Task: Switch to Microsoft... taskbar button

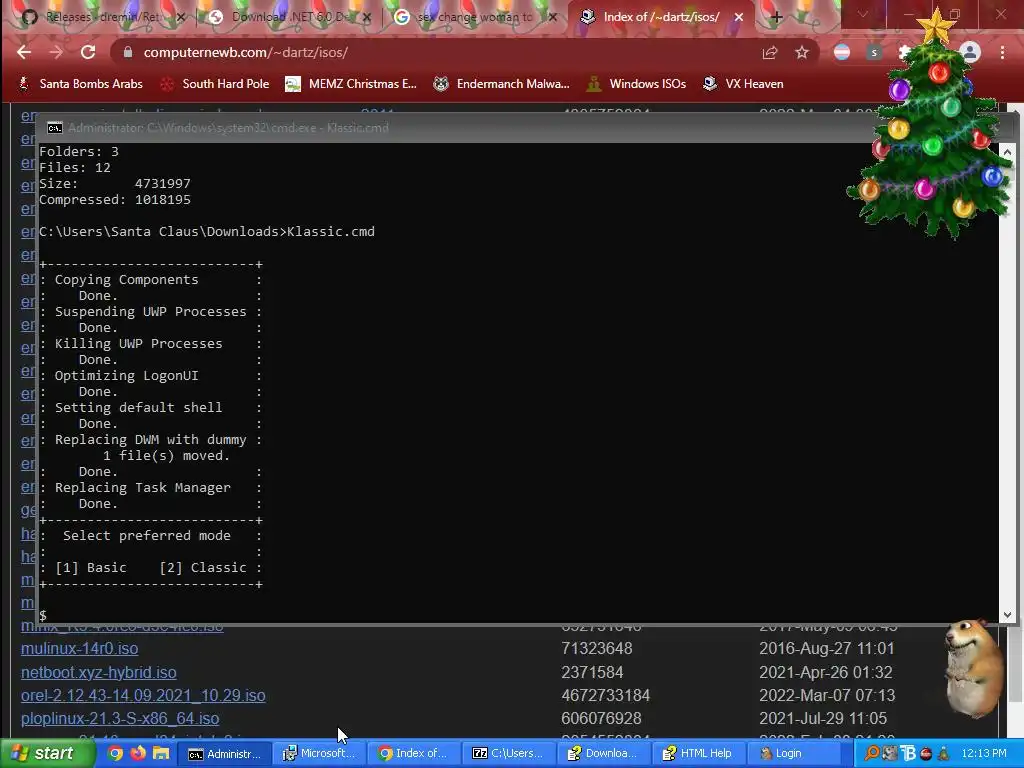Action: pos(319,754)
